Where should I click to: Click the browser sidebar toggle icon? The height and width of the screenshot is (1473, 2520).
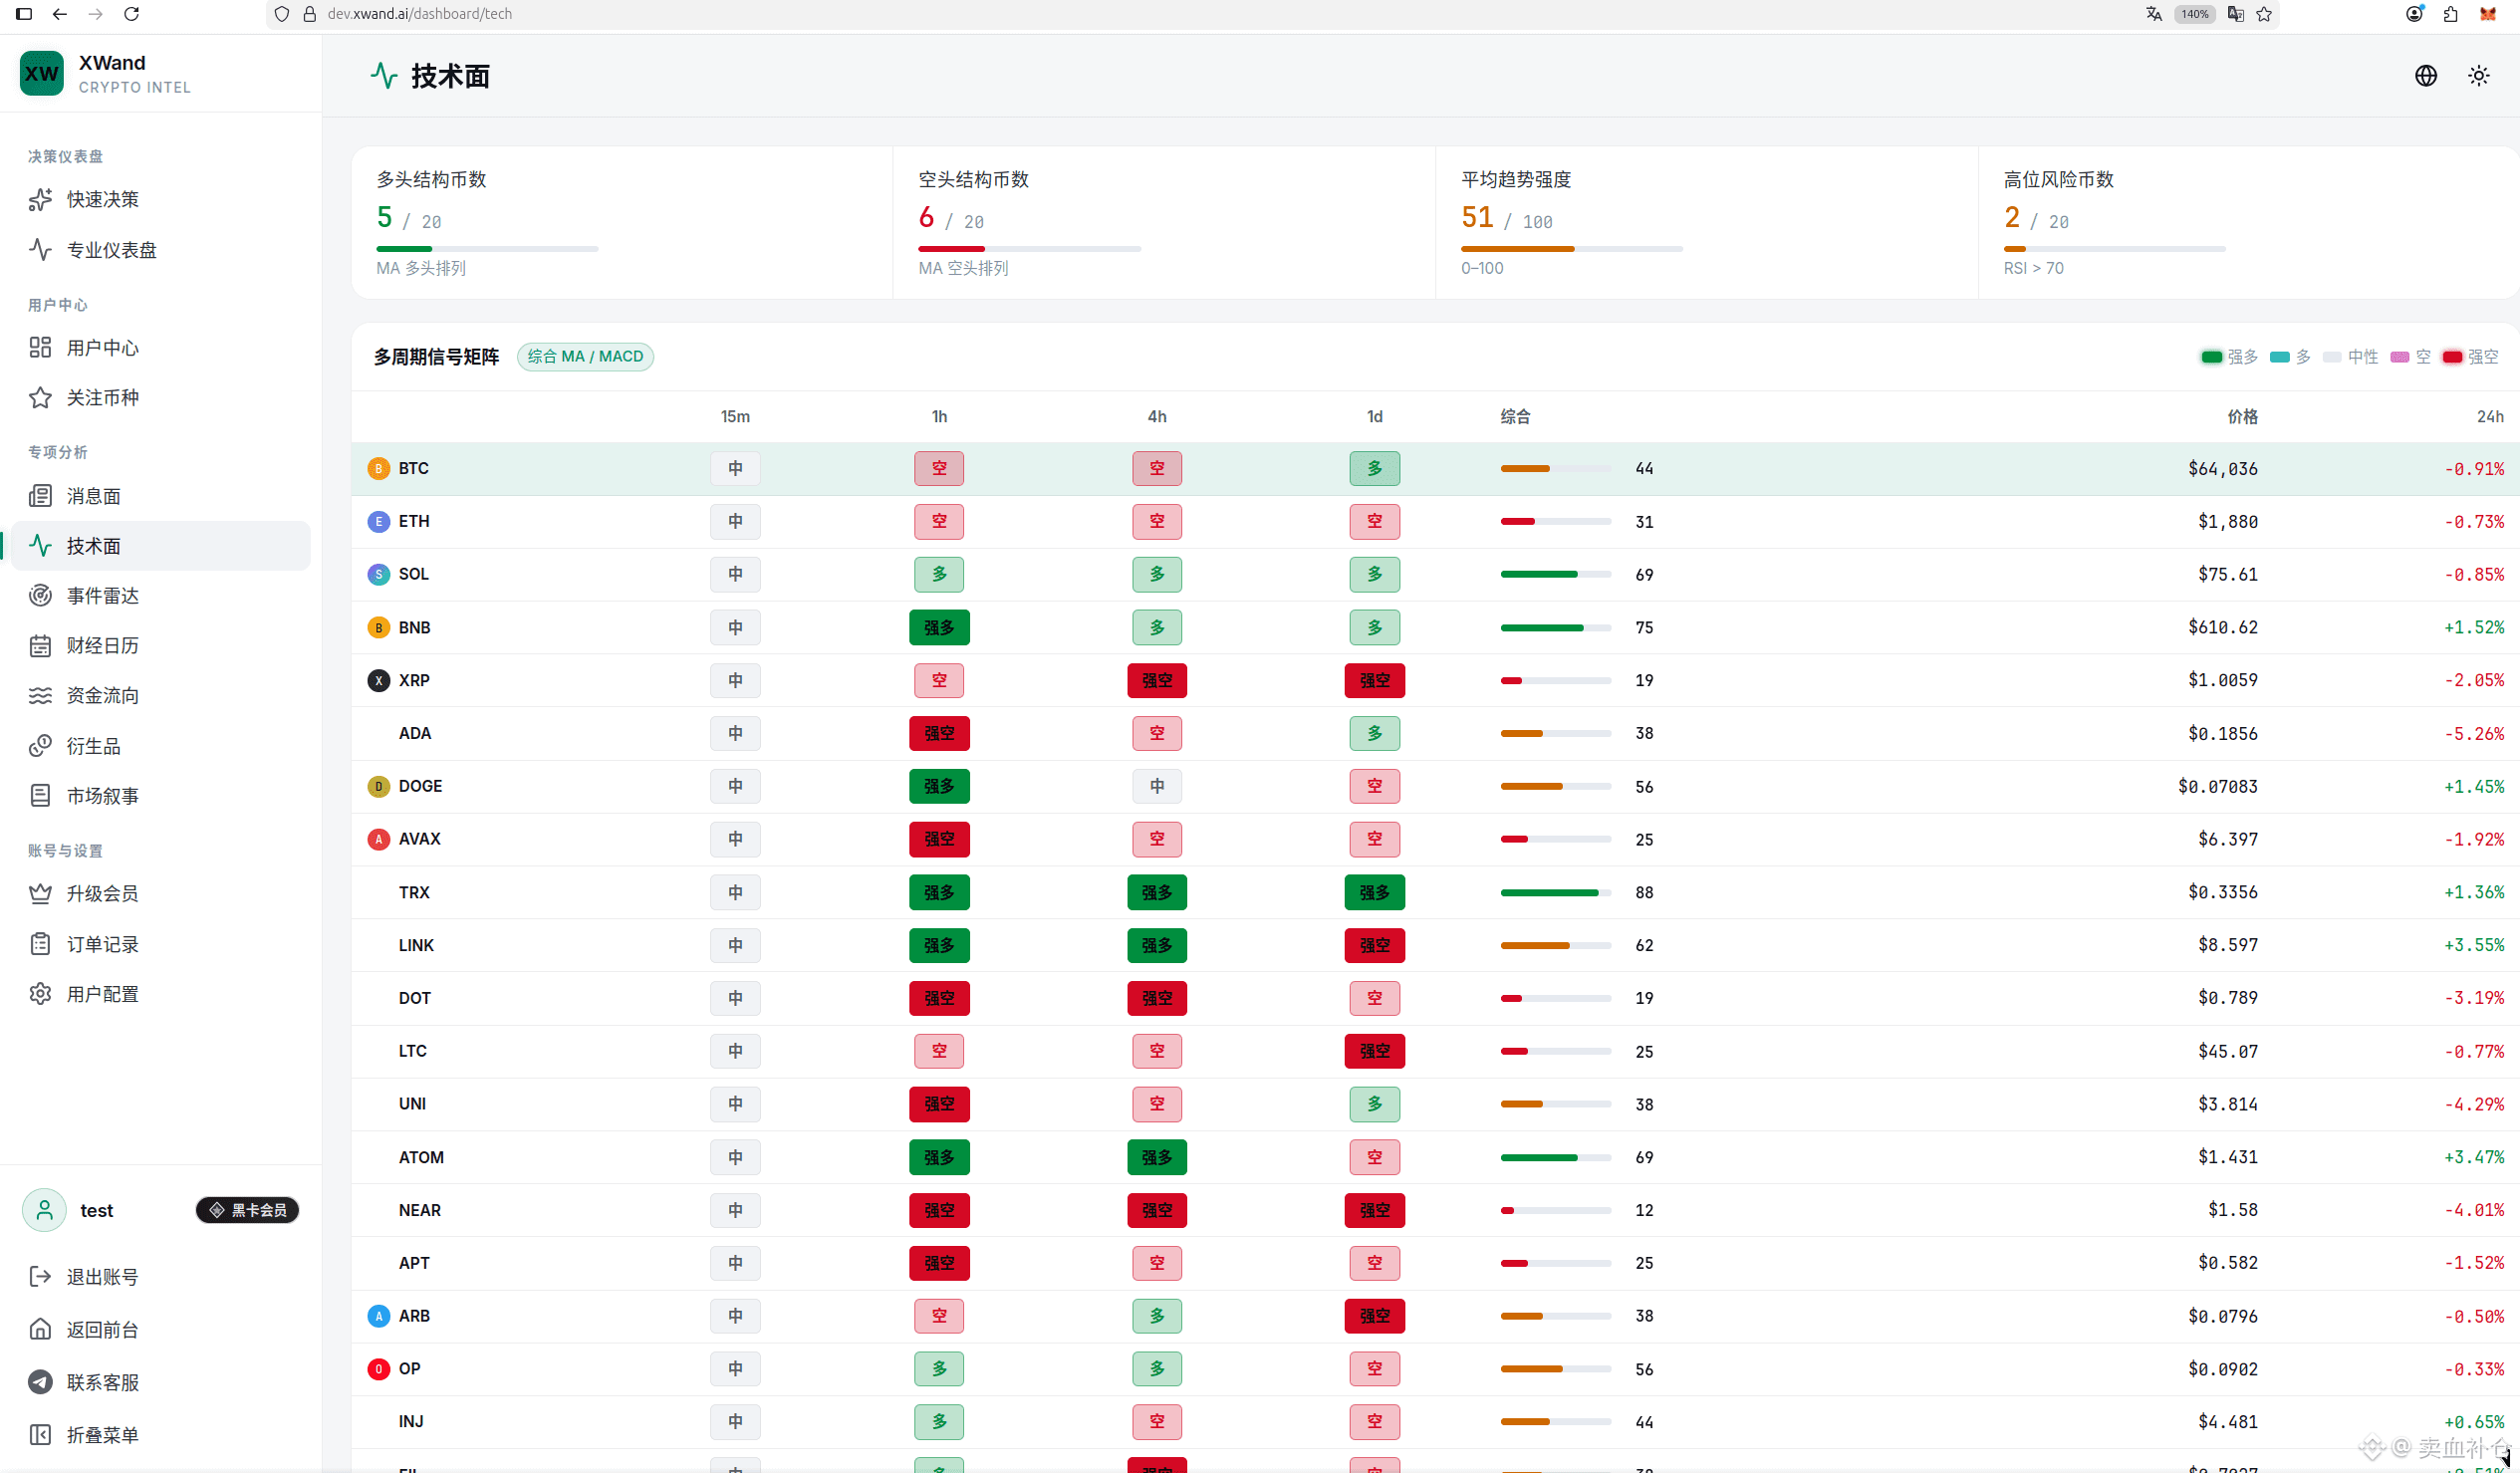tap(24, 14)
